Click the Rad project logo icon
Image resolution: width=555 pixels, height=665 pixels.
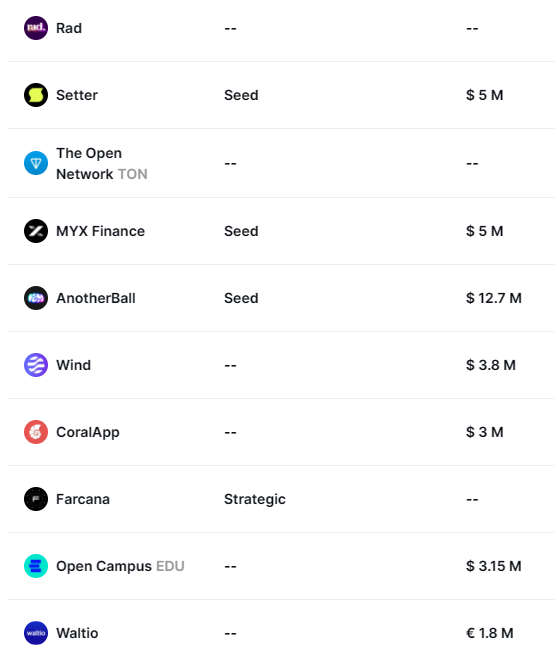[36, 28]
